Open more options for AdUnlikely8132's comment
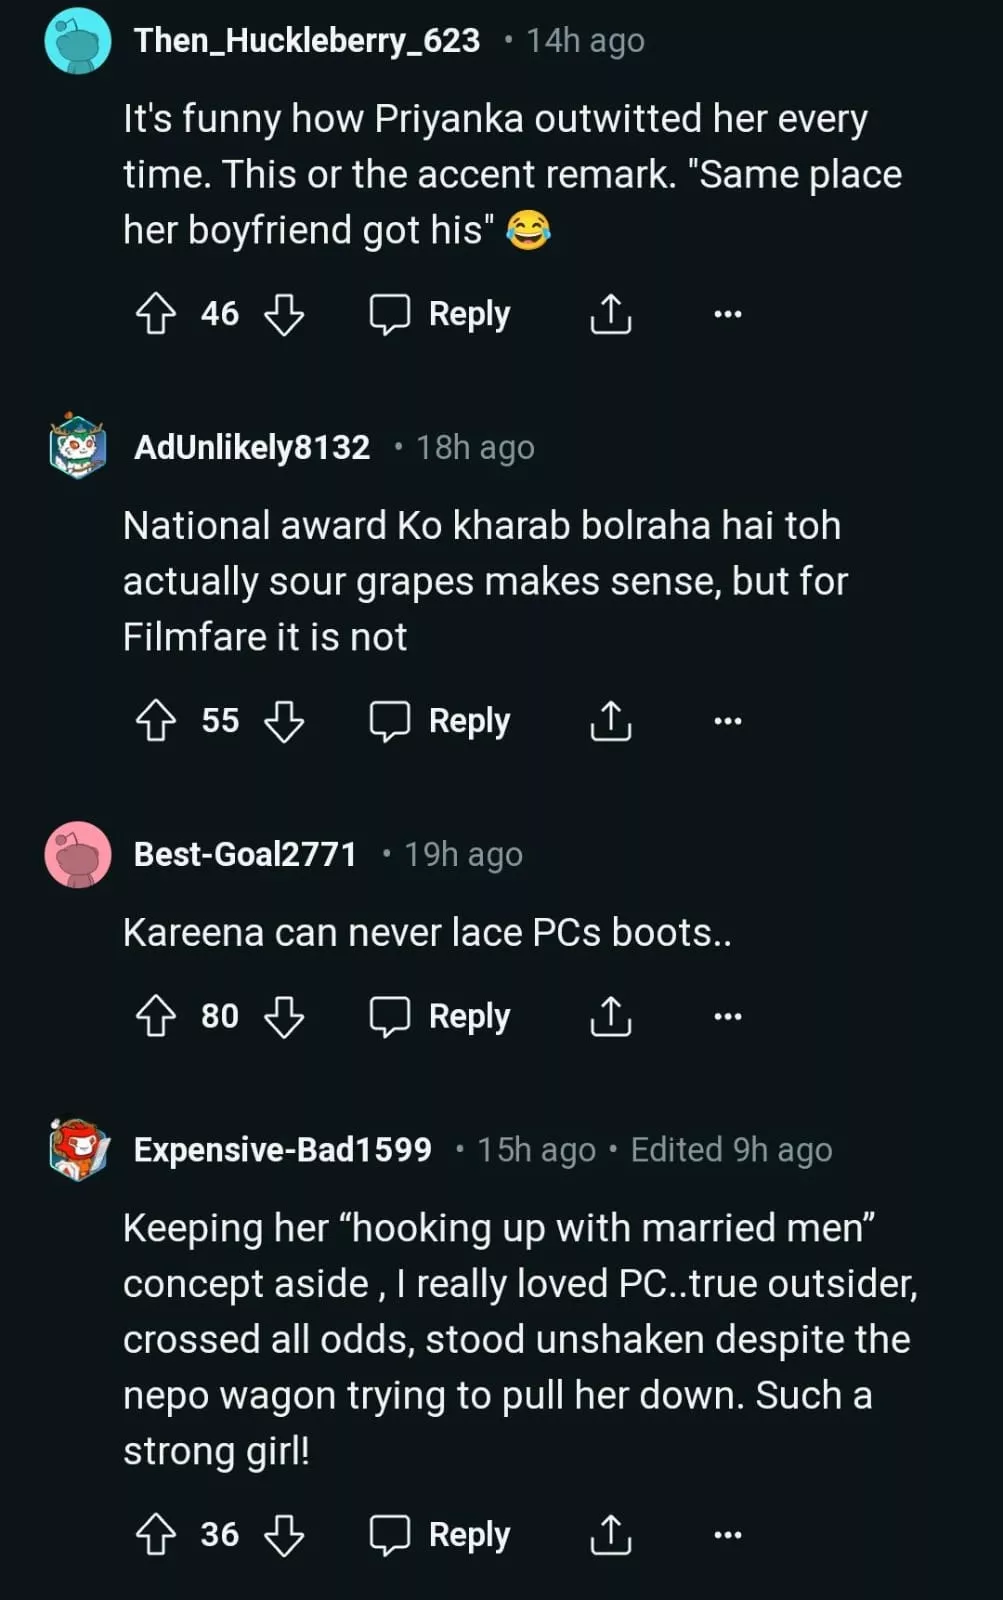 728,721
